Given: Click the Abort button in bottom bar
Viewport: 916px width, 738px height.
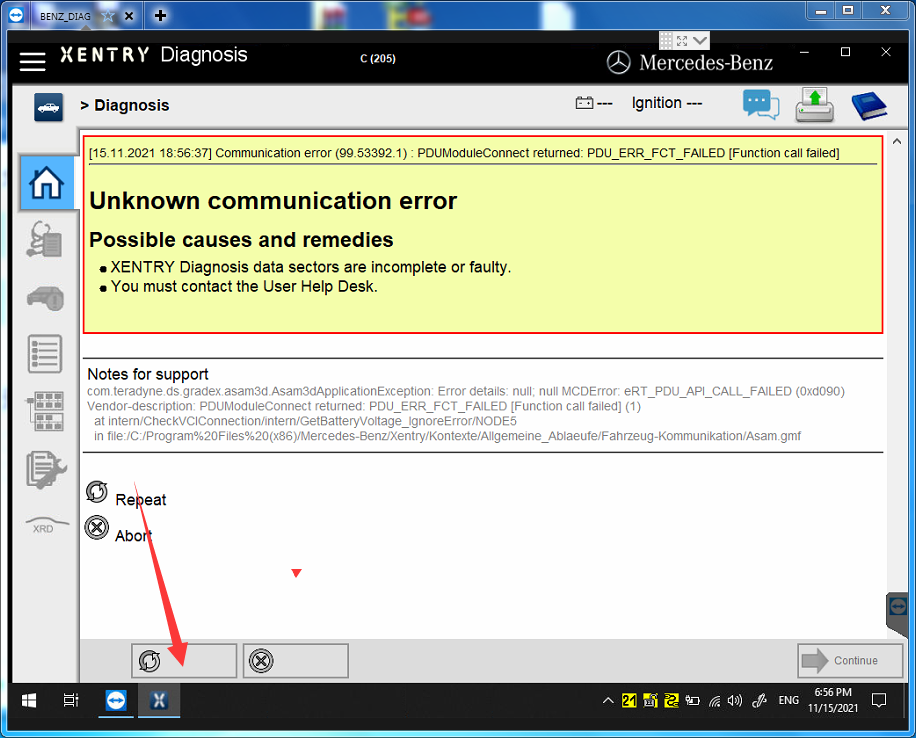Looking at the screenshot, I should click(296, 661).
